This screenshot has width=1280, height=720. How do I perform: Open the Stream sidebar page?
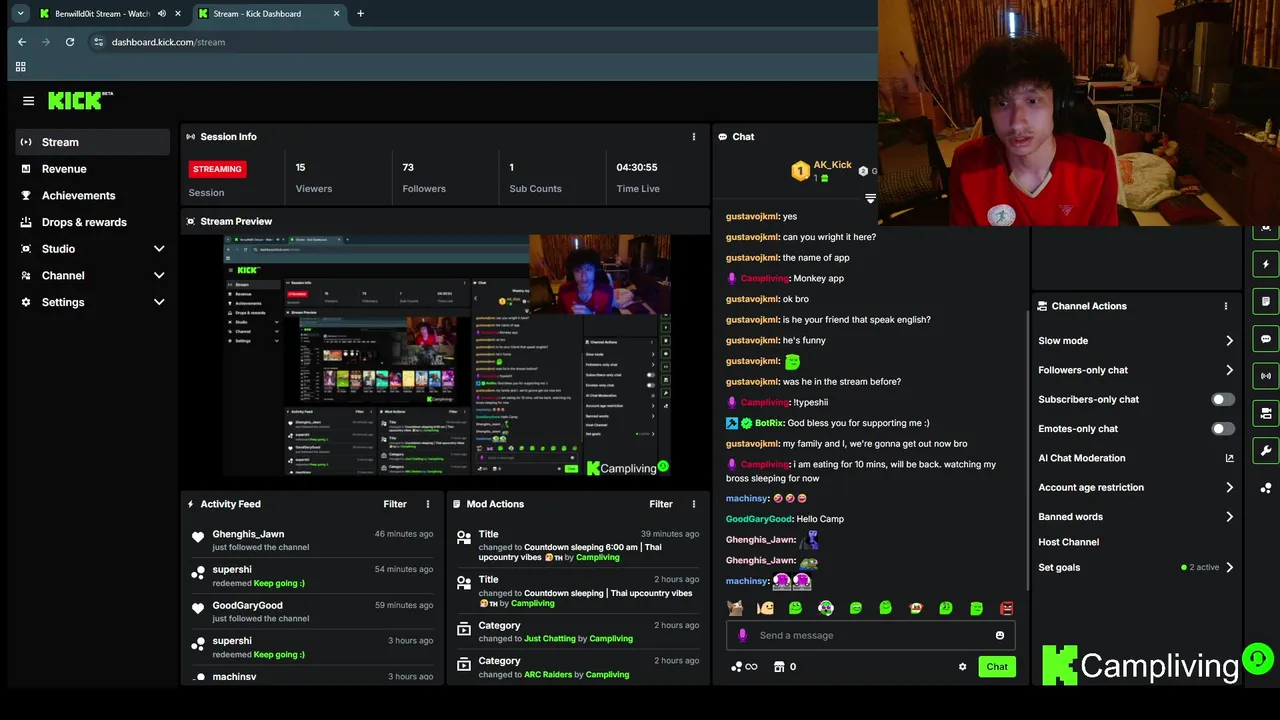point(92,142)
